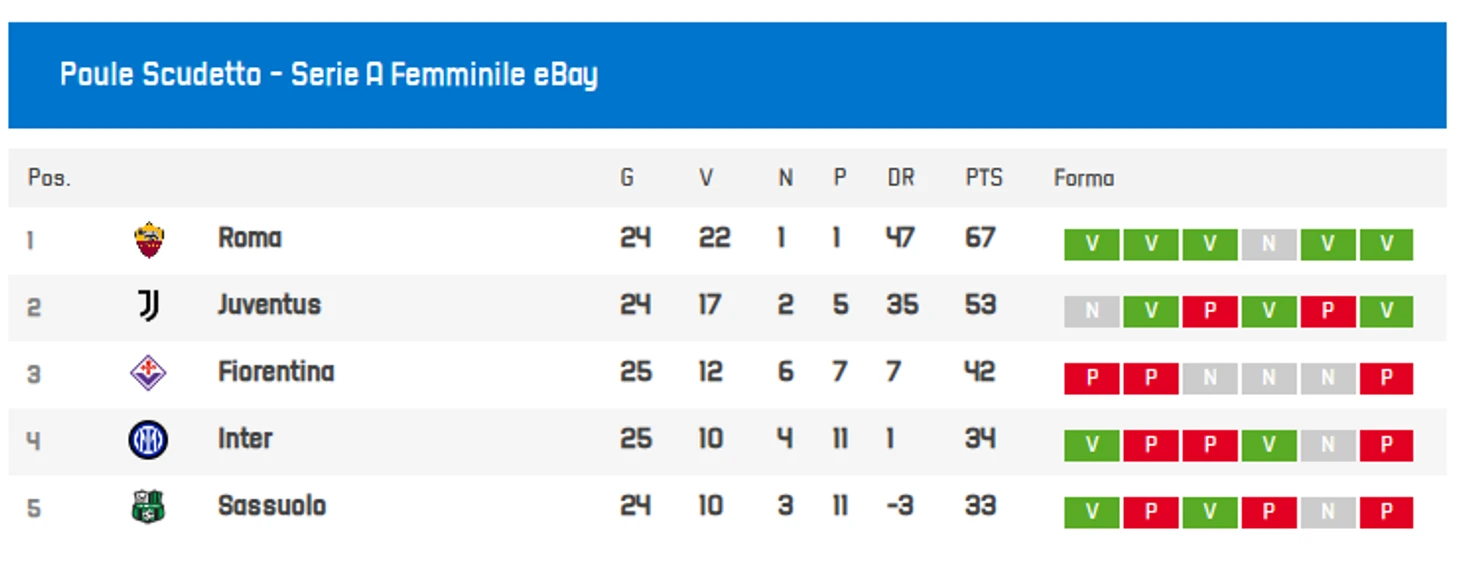Select the Fiorentina crest icon
The image size is (1460, 567).
(148, 373)
